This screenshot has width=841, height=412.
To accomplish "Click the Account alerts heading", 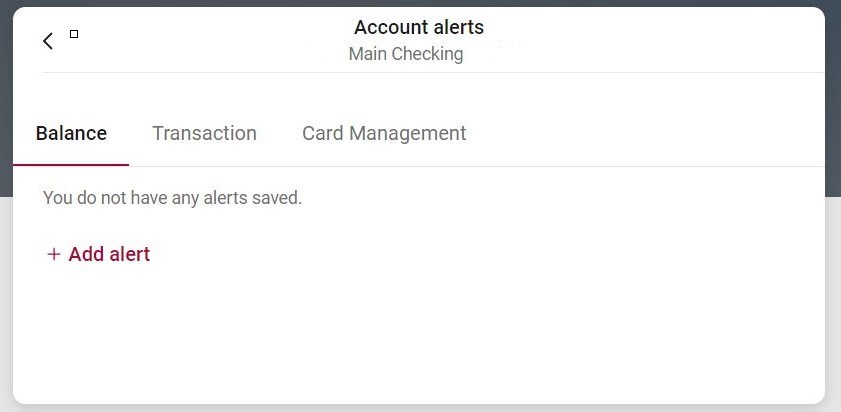I will [x=419, y=27].
